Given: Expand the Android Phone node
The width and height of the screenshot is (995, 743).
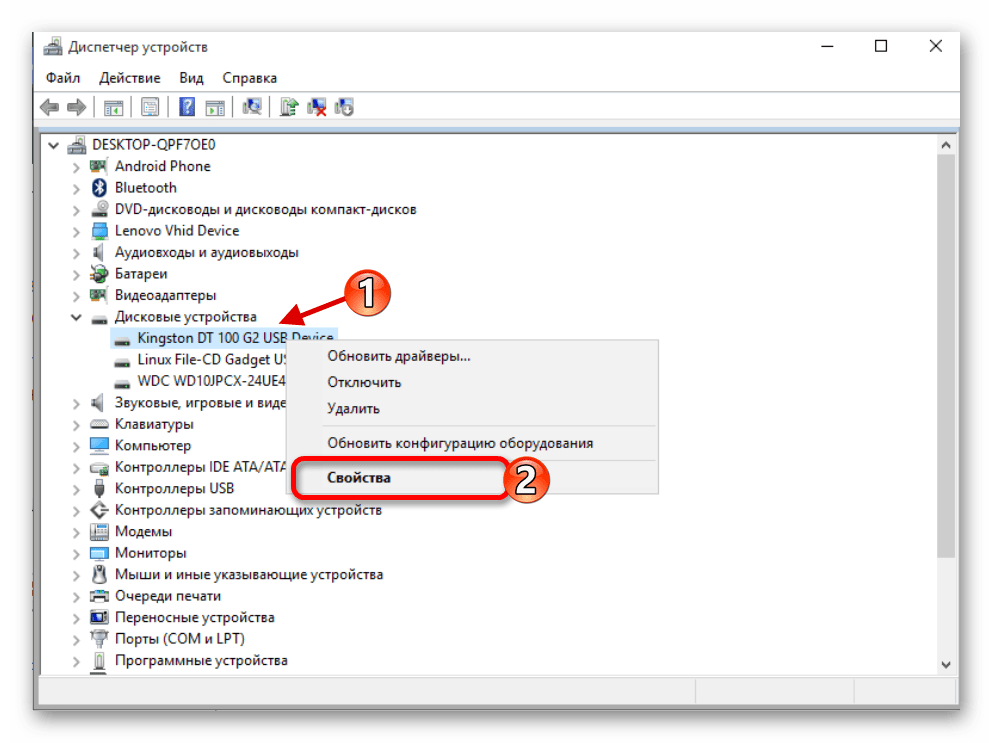Looking at the screenshot, I should pyautogui.click(x=76, y=168).
